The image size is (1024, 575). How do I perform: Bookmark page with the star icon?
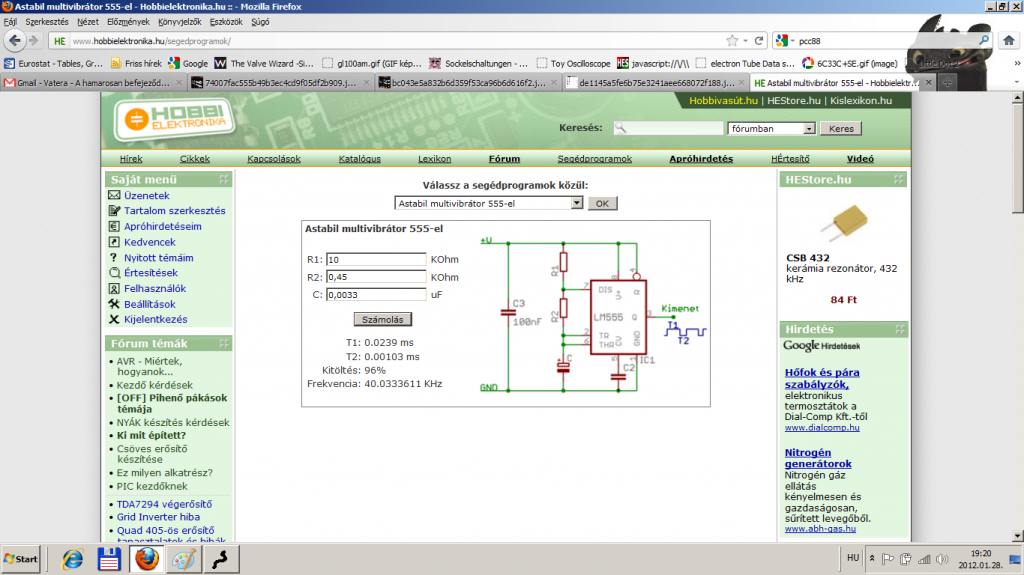[x=732, y=41]
